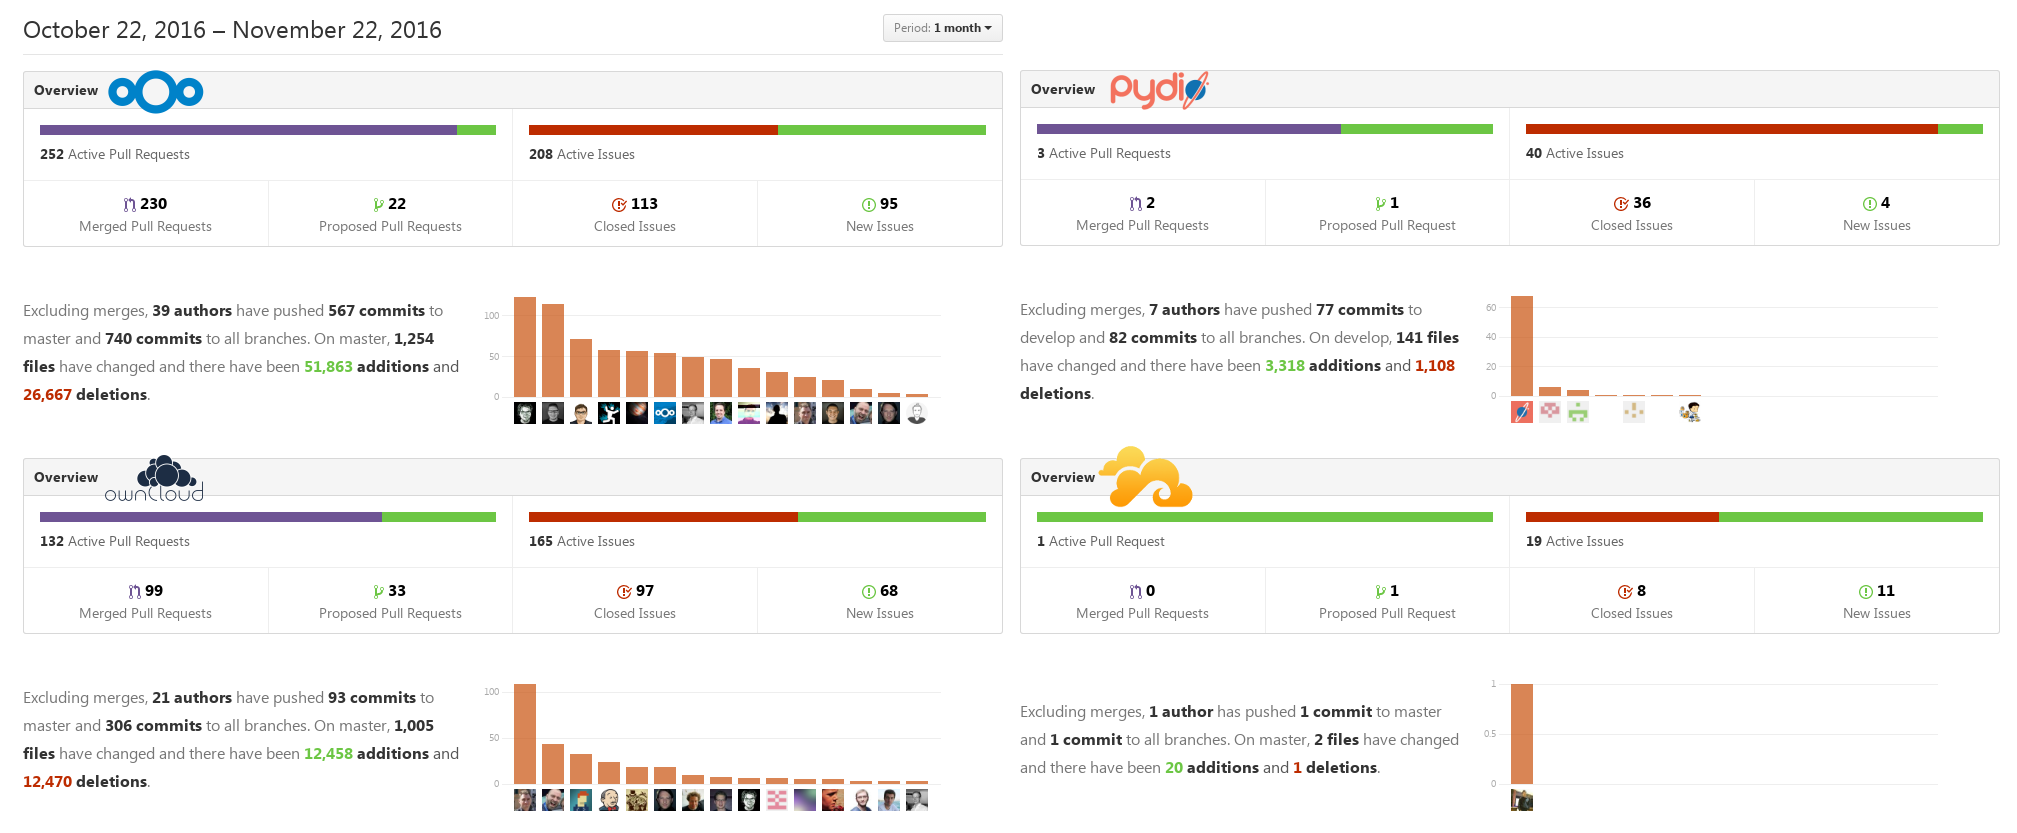Click the single bar in Seafile commits chart

coord(1522,734)
